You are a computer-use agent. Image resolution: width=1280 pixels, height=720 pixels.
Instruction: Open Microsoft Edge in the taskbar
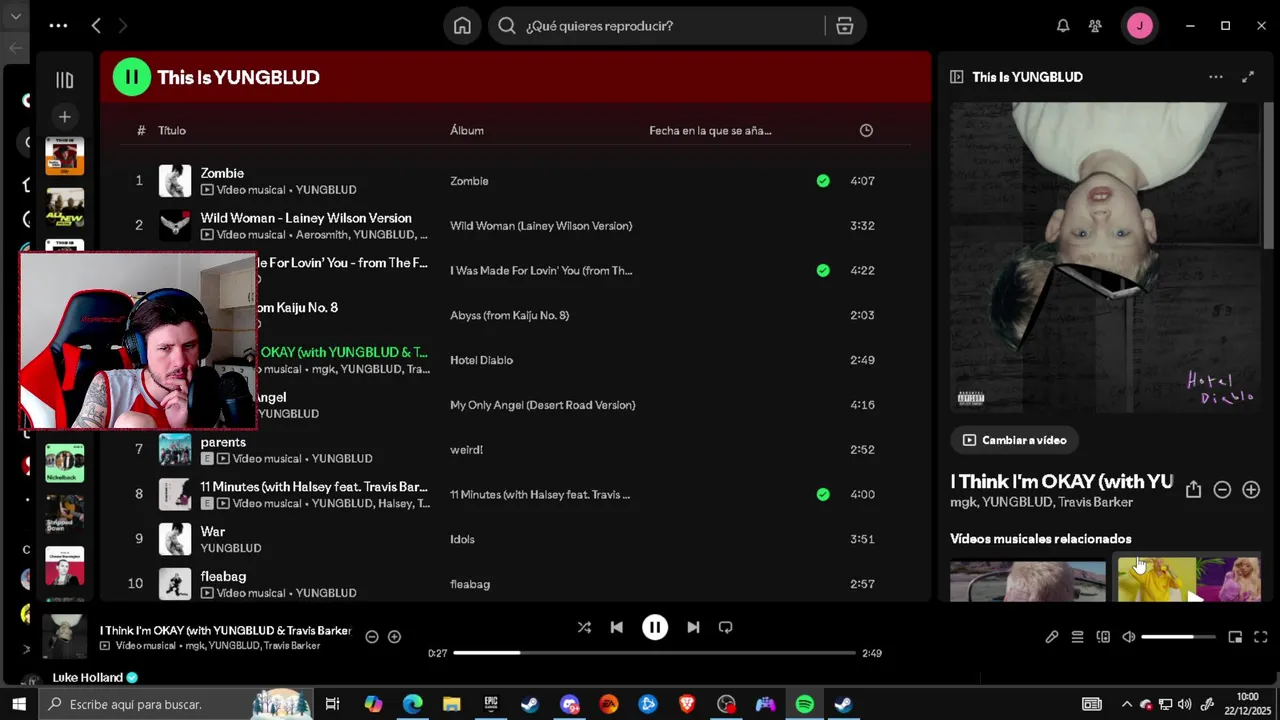(x=412, y=704)
